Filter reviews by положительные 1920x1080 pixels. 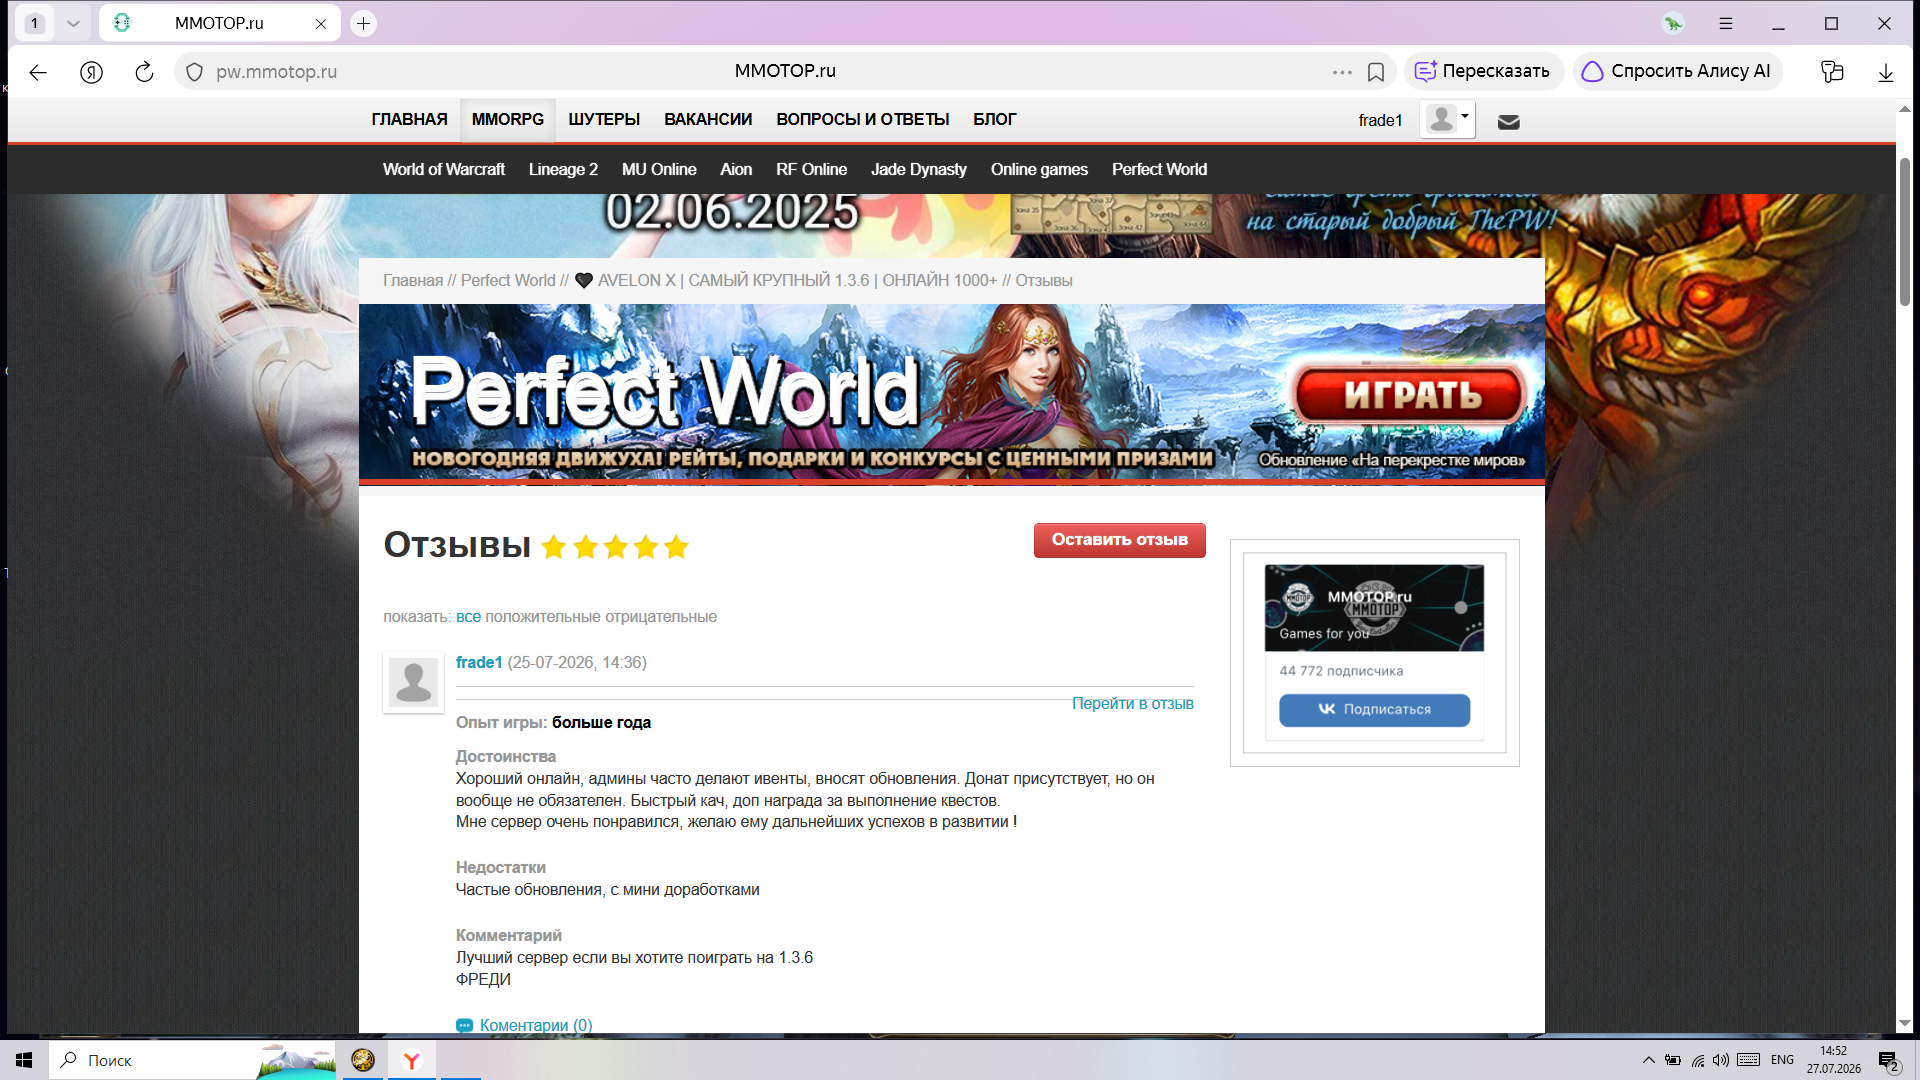542,617
